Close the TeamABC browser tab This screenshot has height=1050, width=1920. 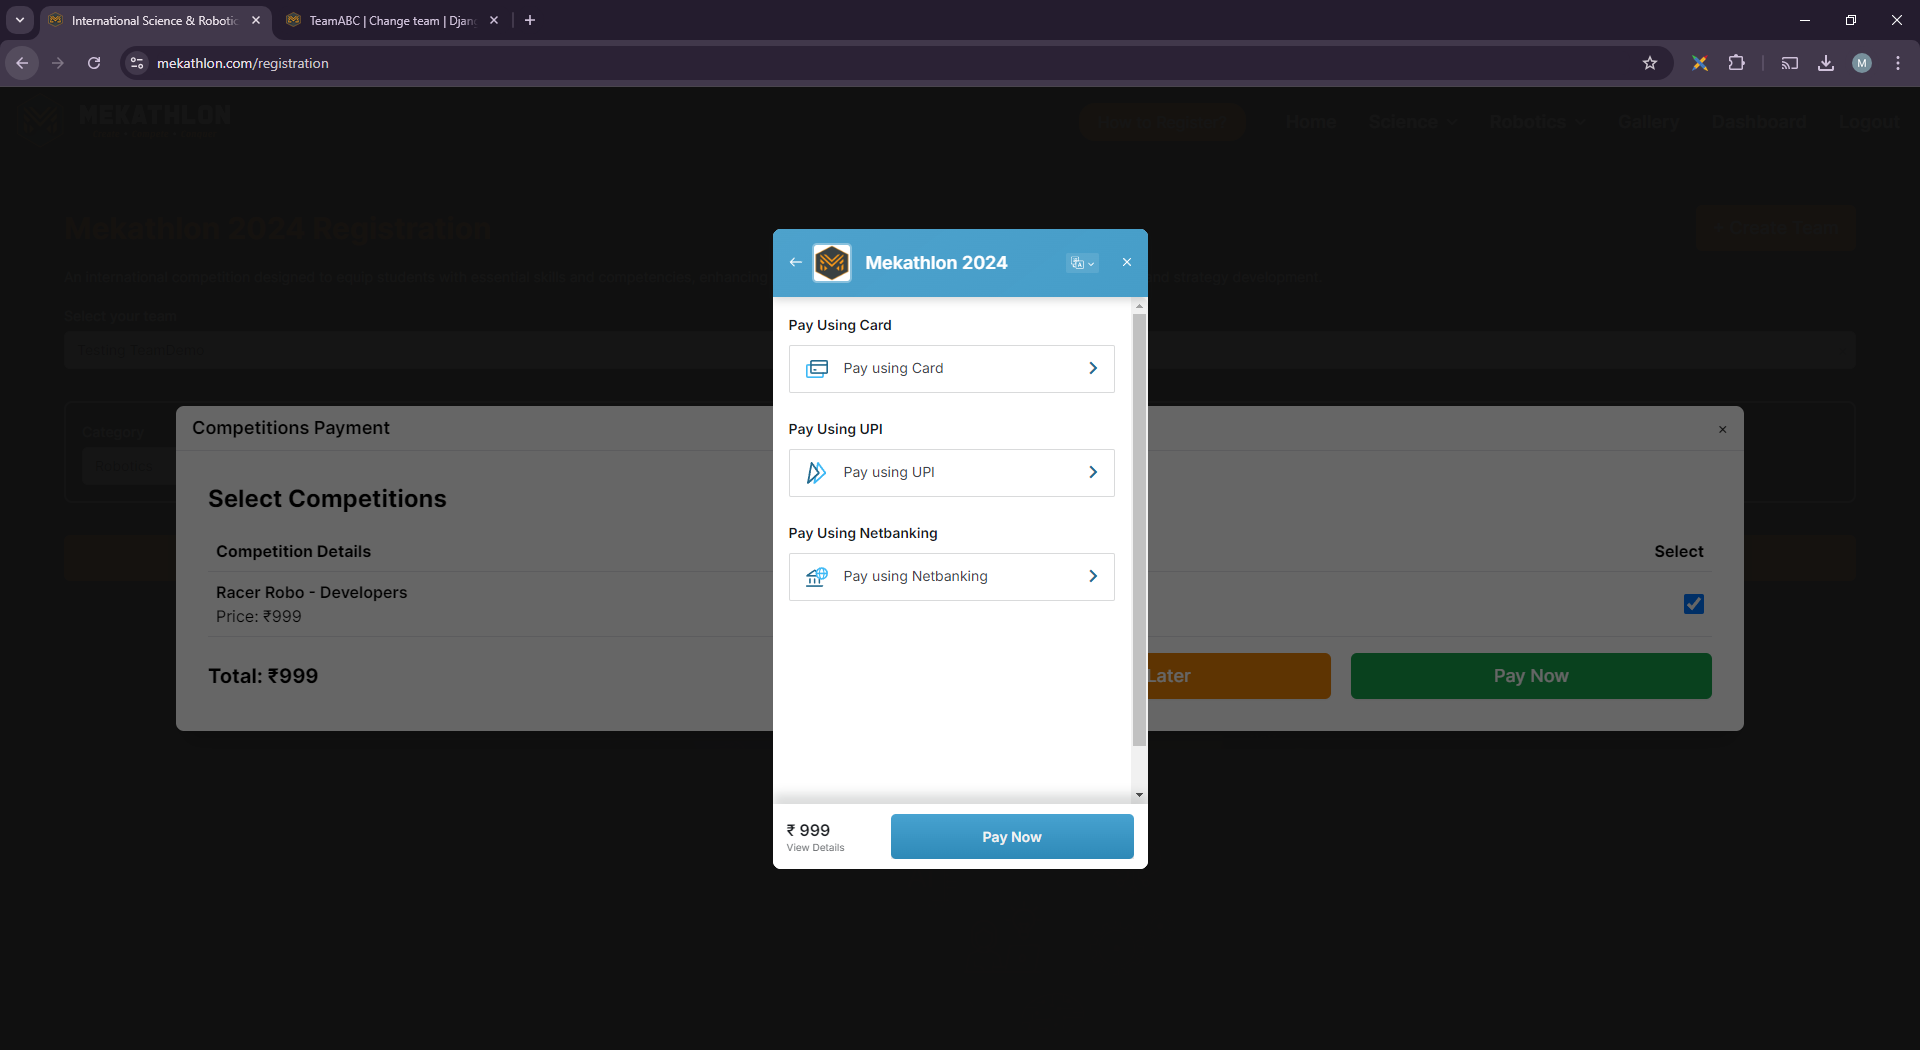point(494,20)
